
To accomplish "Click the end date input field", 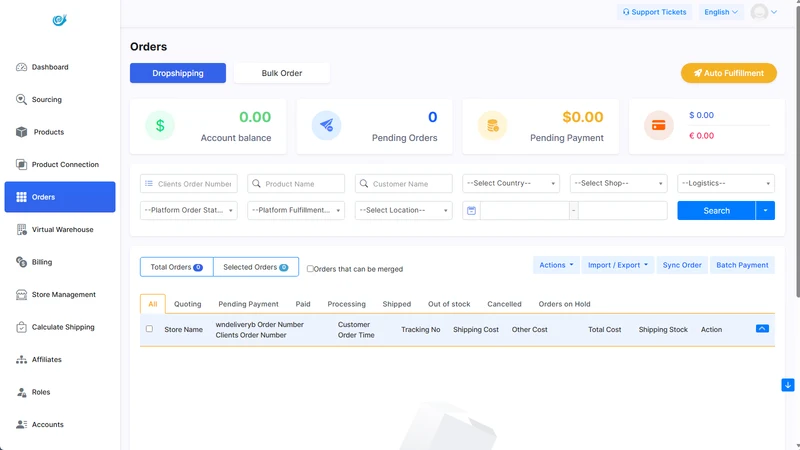I will click(x=622, y=211).
